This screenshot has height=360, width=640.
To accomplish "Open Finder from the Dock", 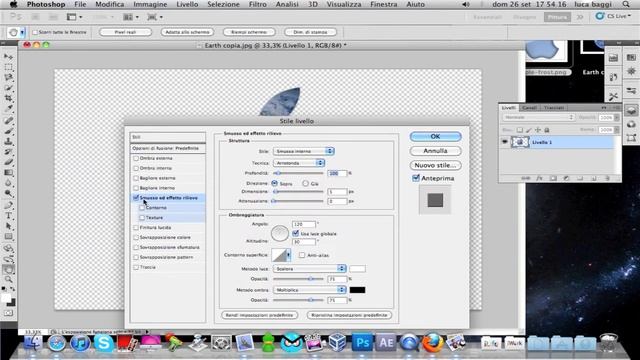I will pos(33,342).
